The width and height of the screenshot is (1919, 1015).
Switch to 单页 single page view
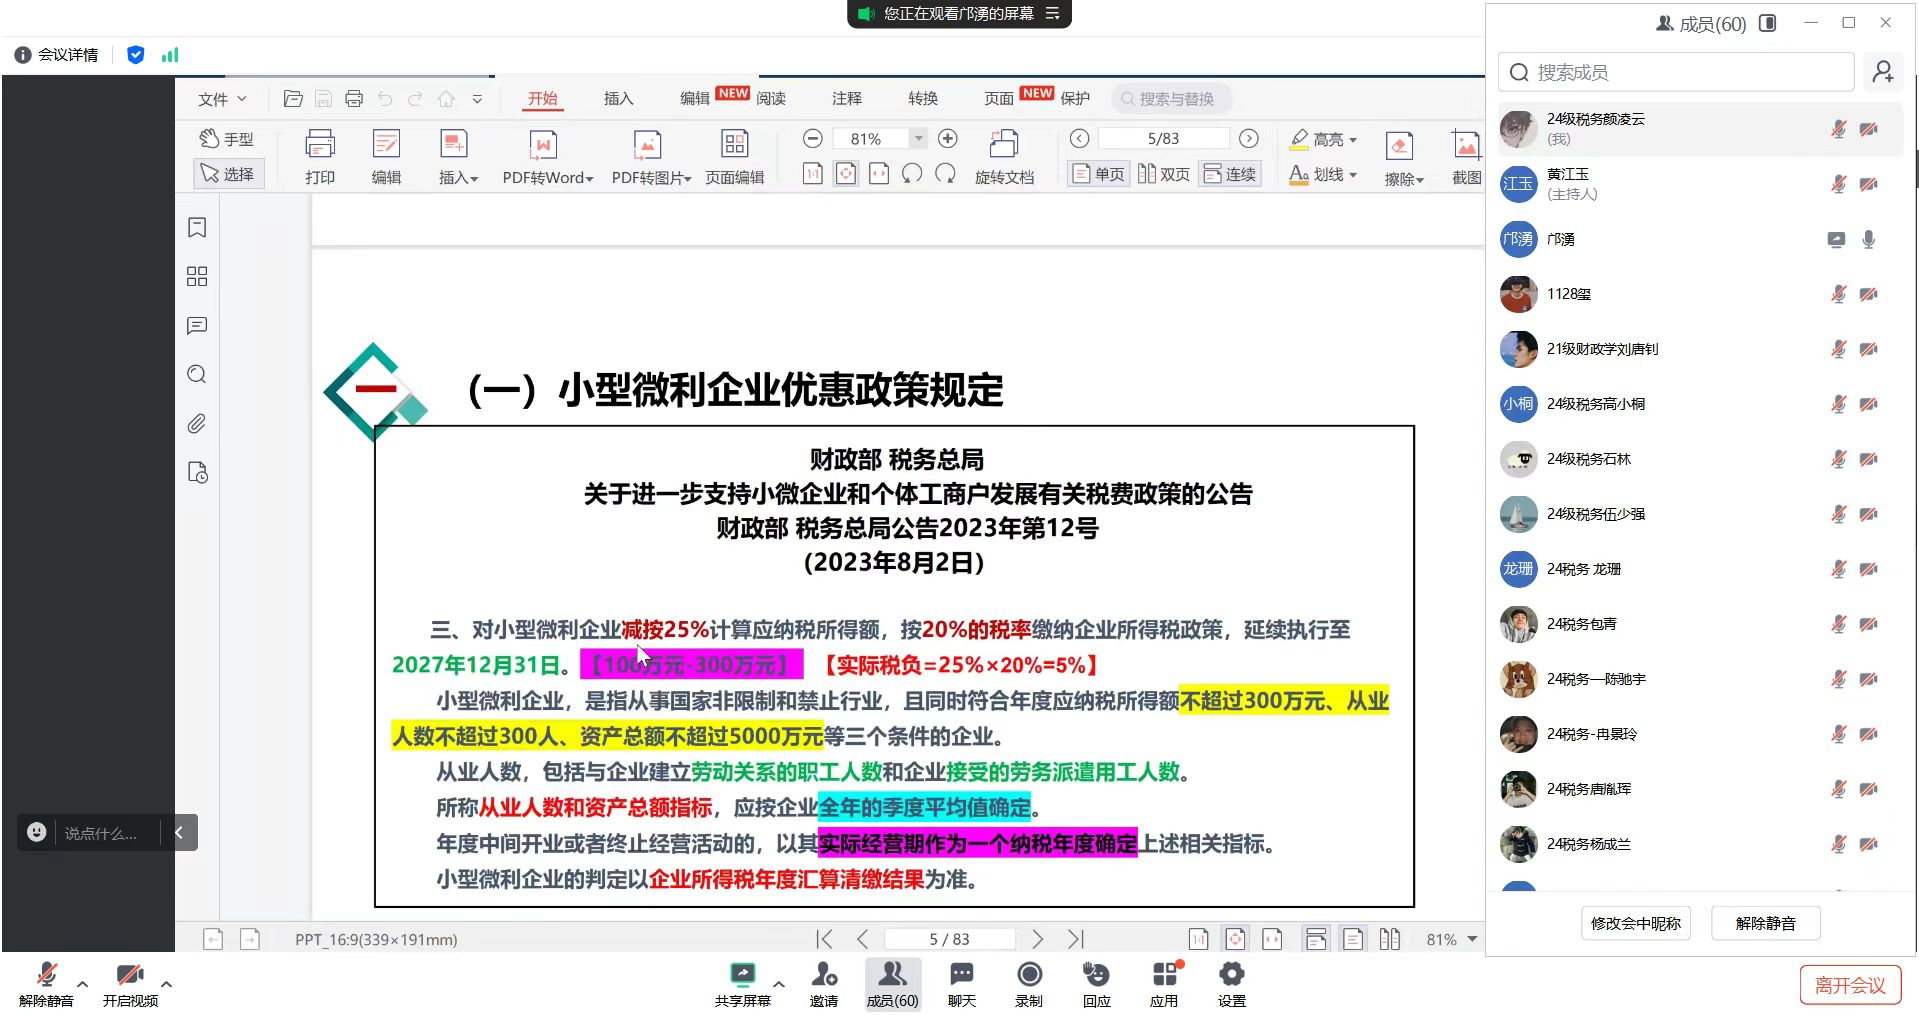tap(1098, 174)
